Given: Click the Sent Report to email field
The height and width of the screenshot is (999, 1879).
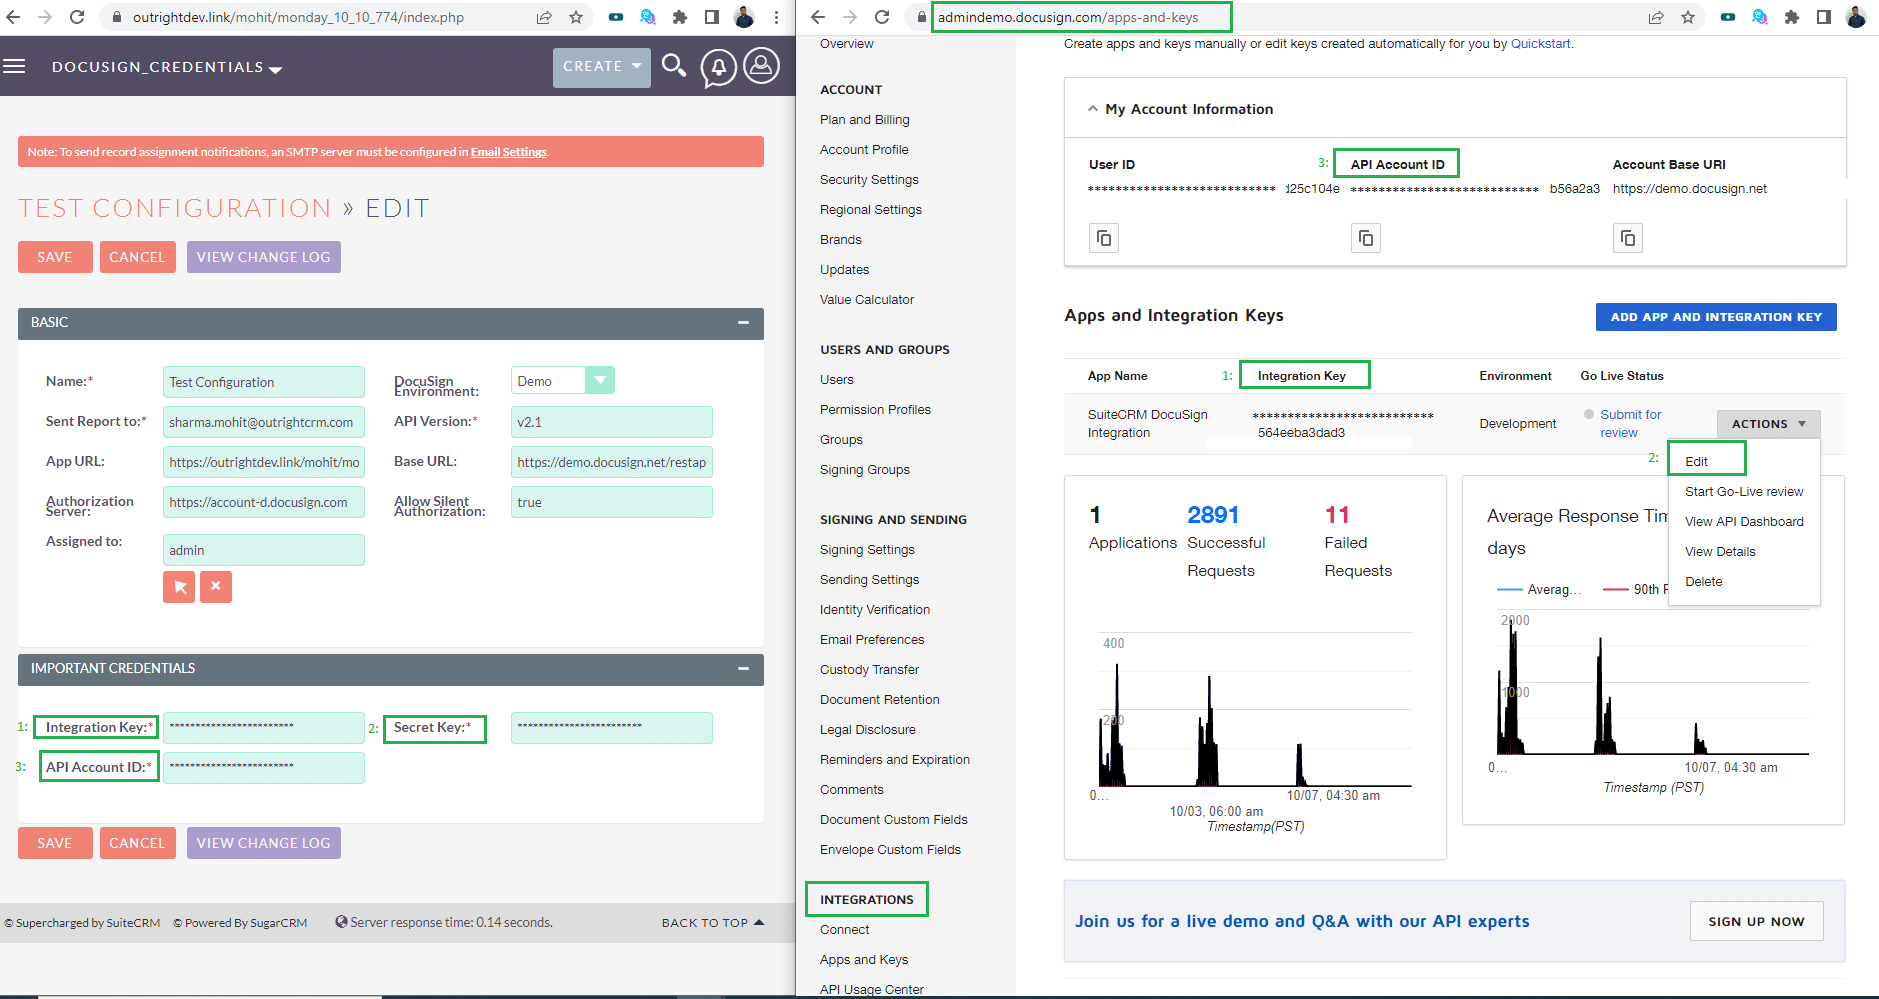Looking at the screenshot, I should 264,422.
